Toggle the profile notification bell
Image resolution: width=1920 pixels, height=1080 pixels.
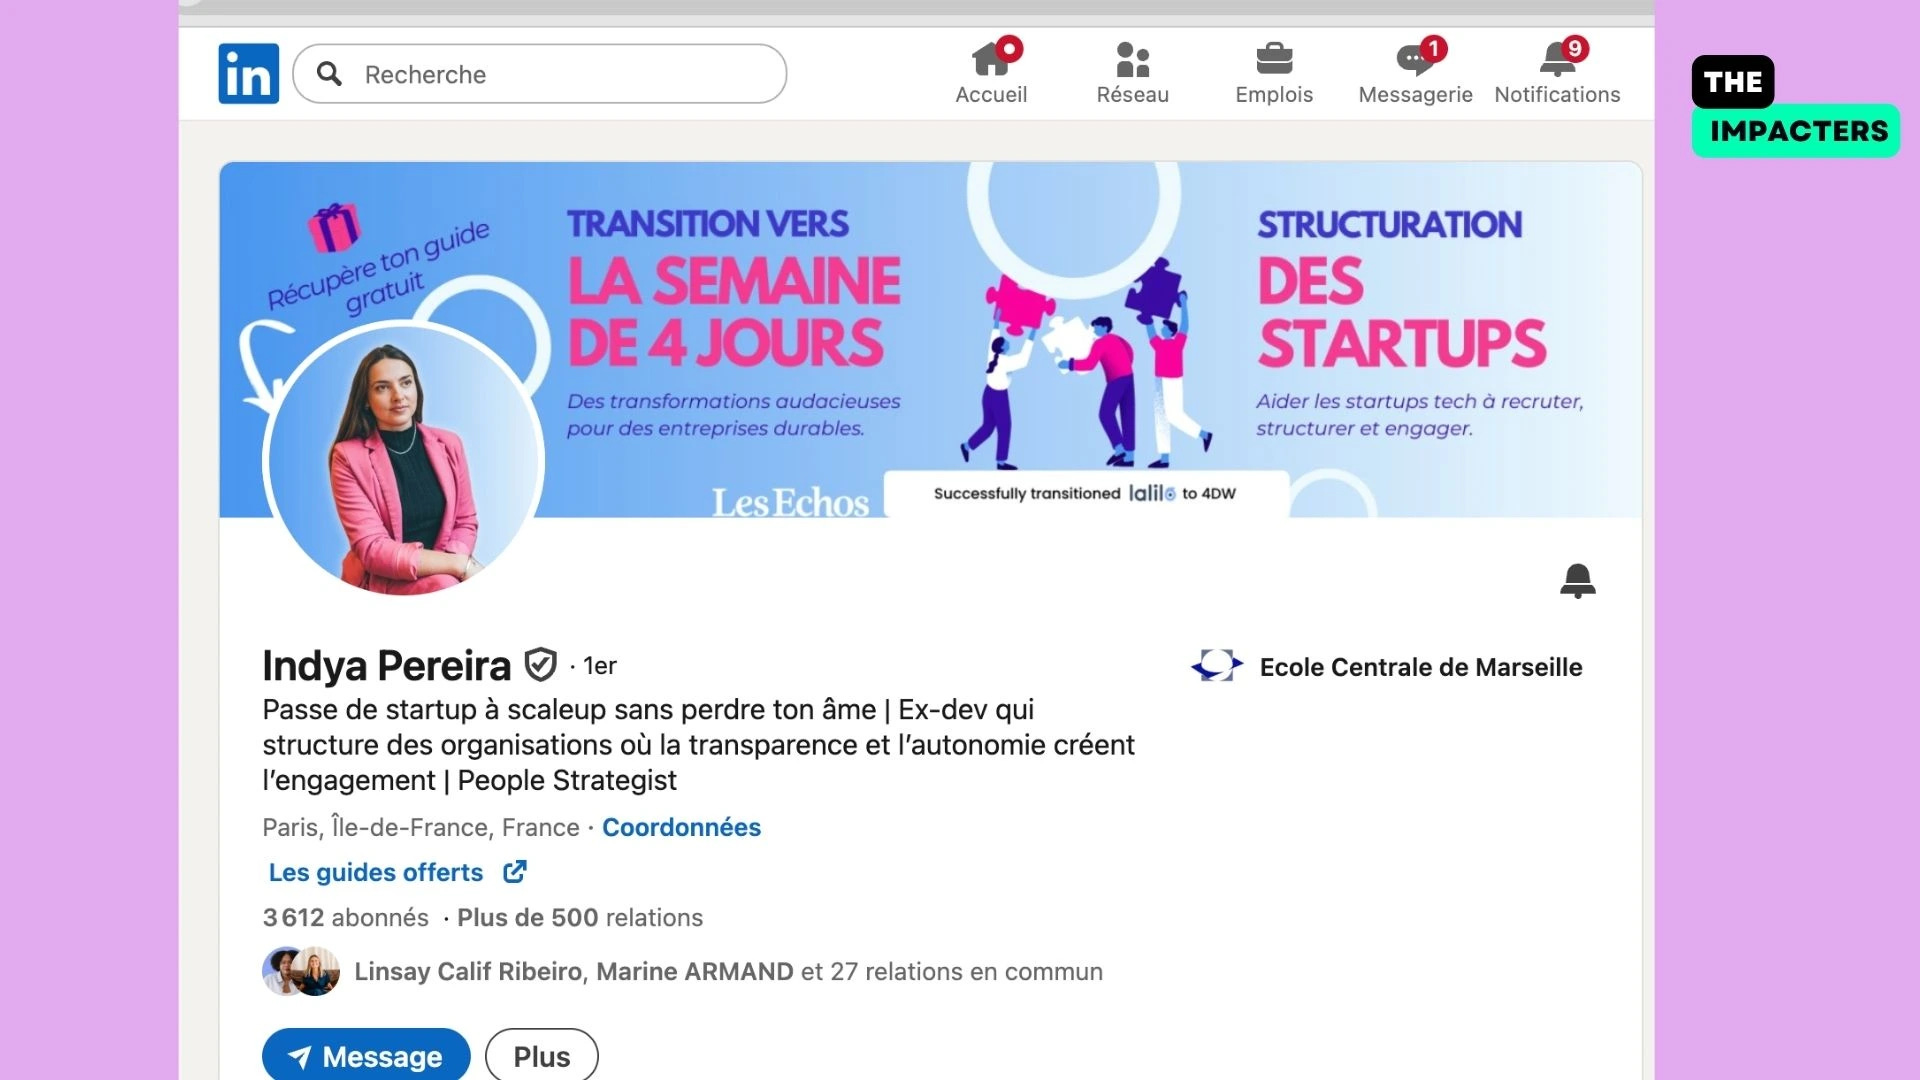[x=1578, y=581]
